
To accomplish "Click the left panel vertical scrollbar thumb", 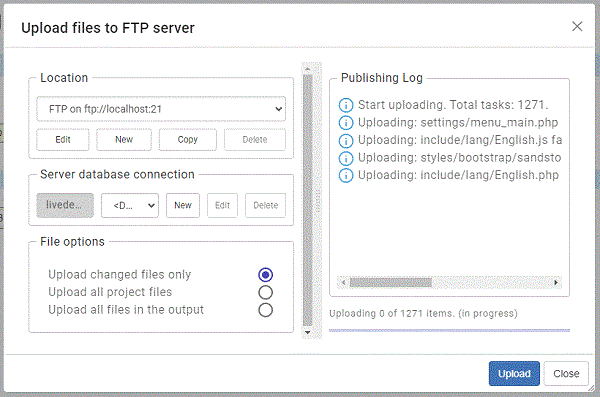I will click(308, 200).
